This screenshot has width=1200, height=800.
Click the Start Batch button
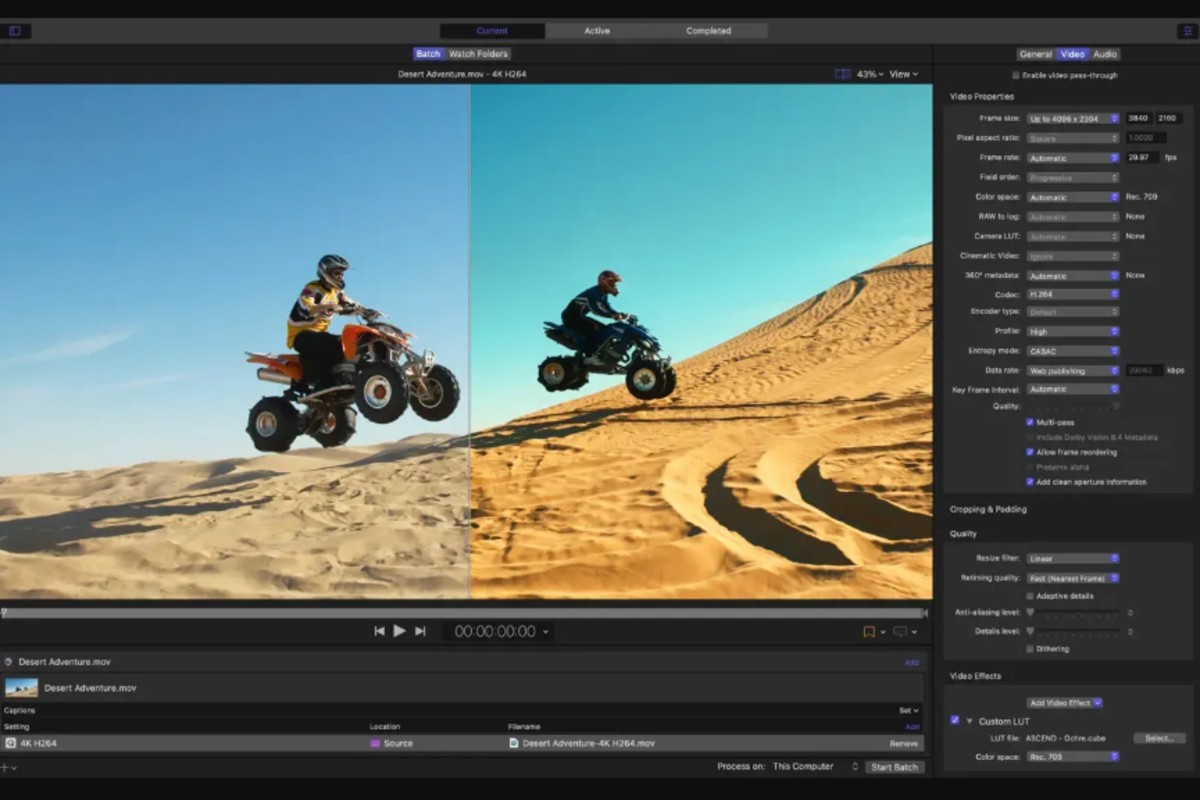894,767
